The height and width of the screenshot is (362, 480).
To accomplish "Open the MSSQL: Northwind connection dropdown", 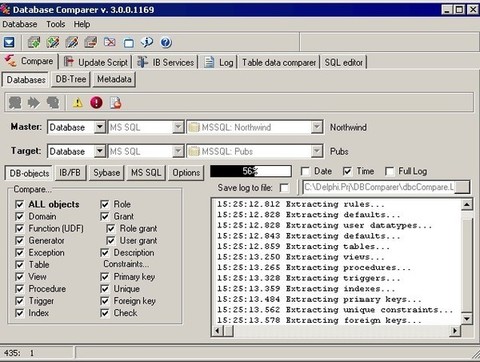I will pyautogui.click(x=317, y=127).
